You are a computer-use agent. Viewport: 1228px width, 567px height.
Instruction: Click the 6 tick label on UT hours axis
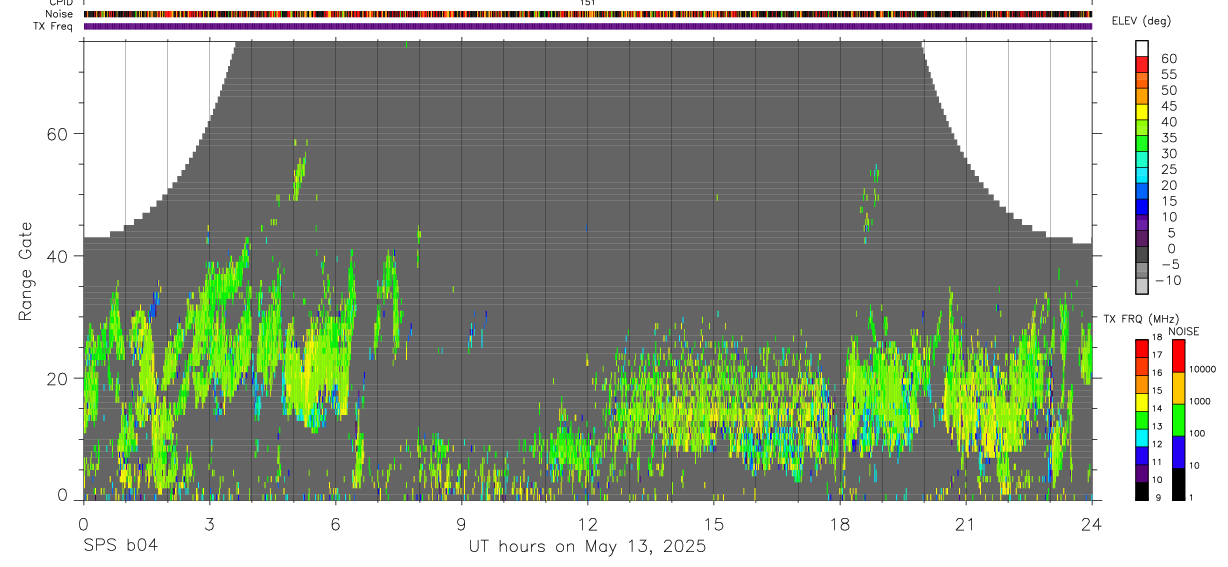pyautogui.click(x=335, y=523)
